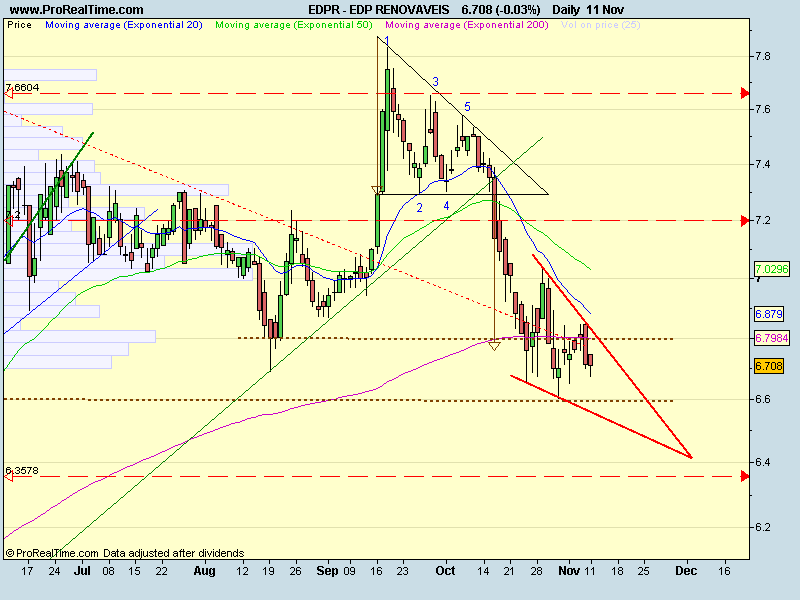Screen dimensions: 800x600
Task: Click the 11 Nov date in header
Action: 605,10
